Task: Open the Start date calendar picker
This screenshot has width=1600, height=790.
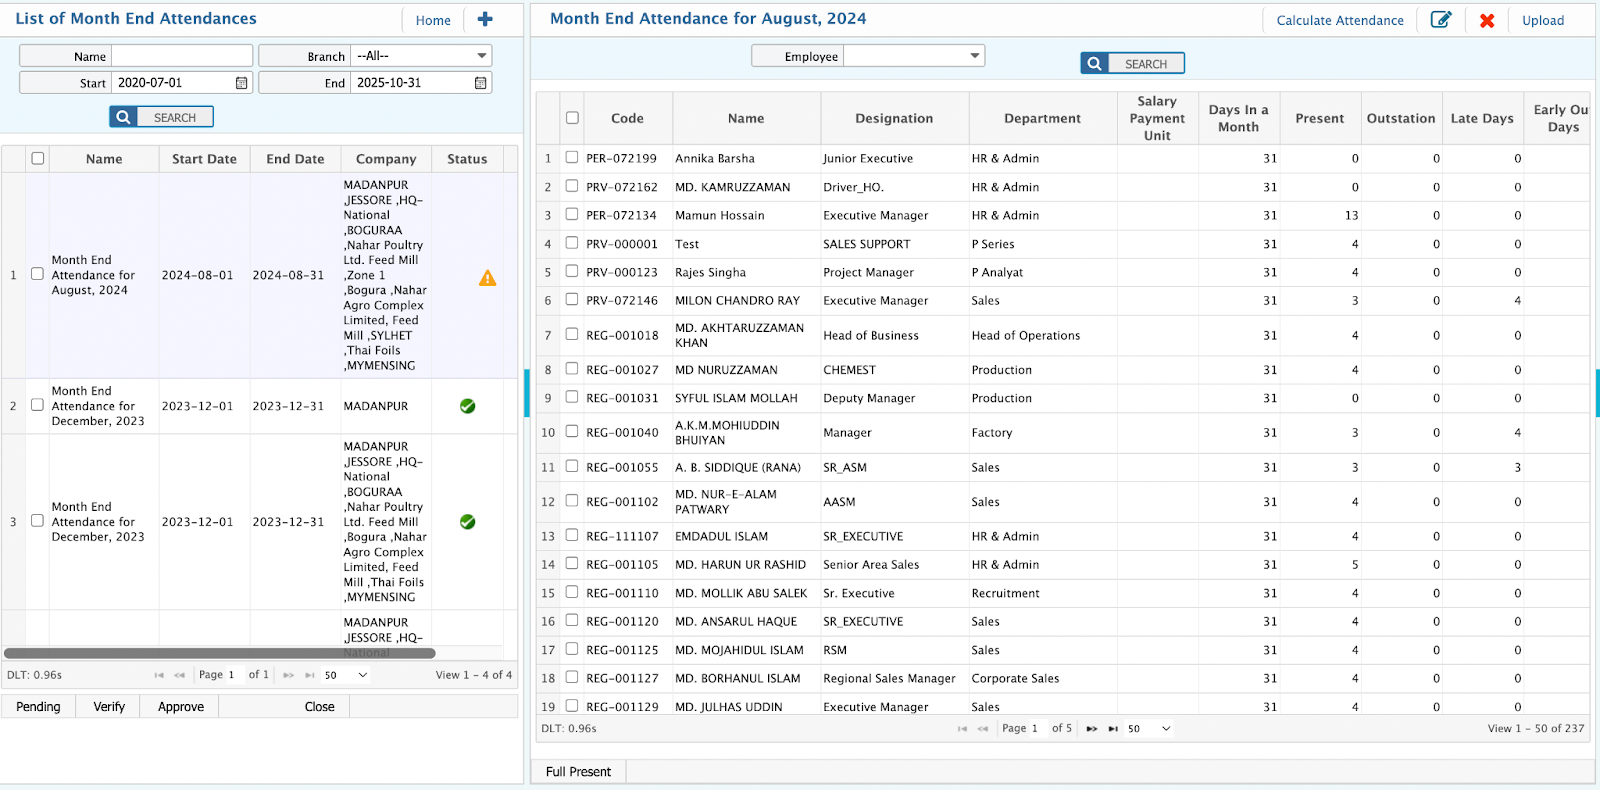Action: [241, 83]
